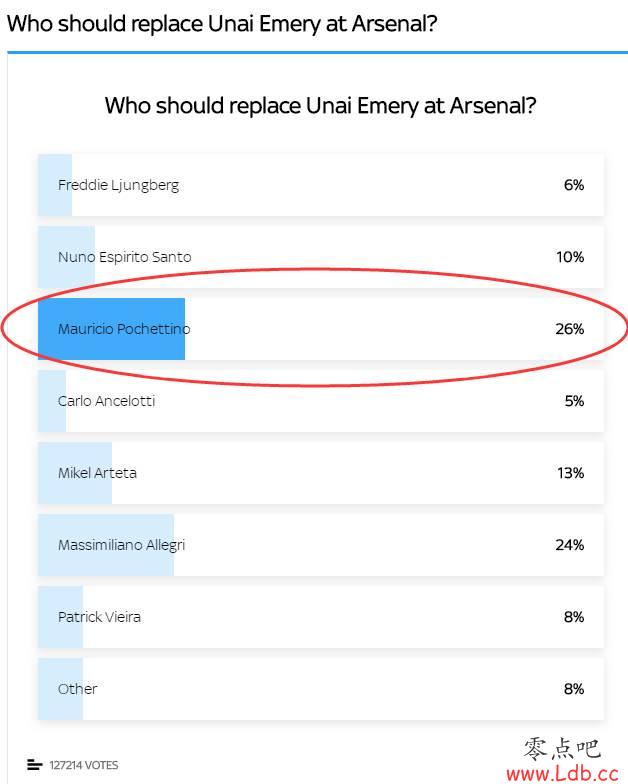Click the Chinese watermark logo text
This screenshot has width=628, height=784.
560,748
